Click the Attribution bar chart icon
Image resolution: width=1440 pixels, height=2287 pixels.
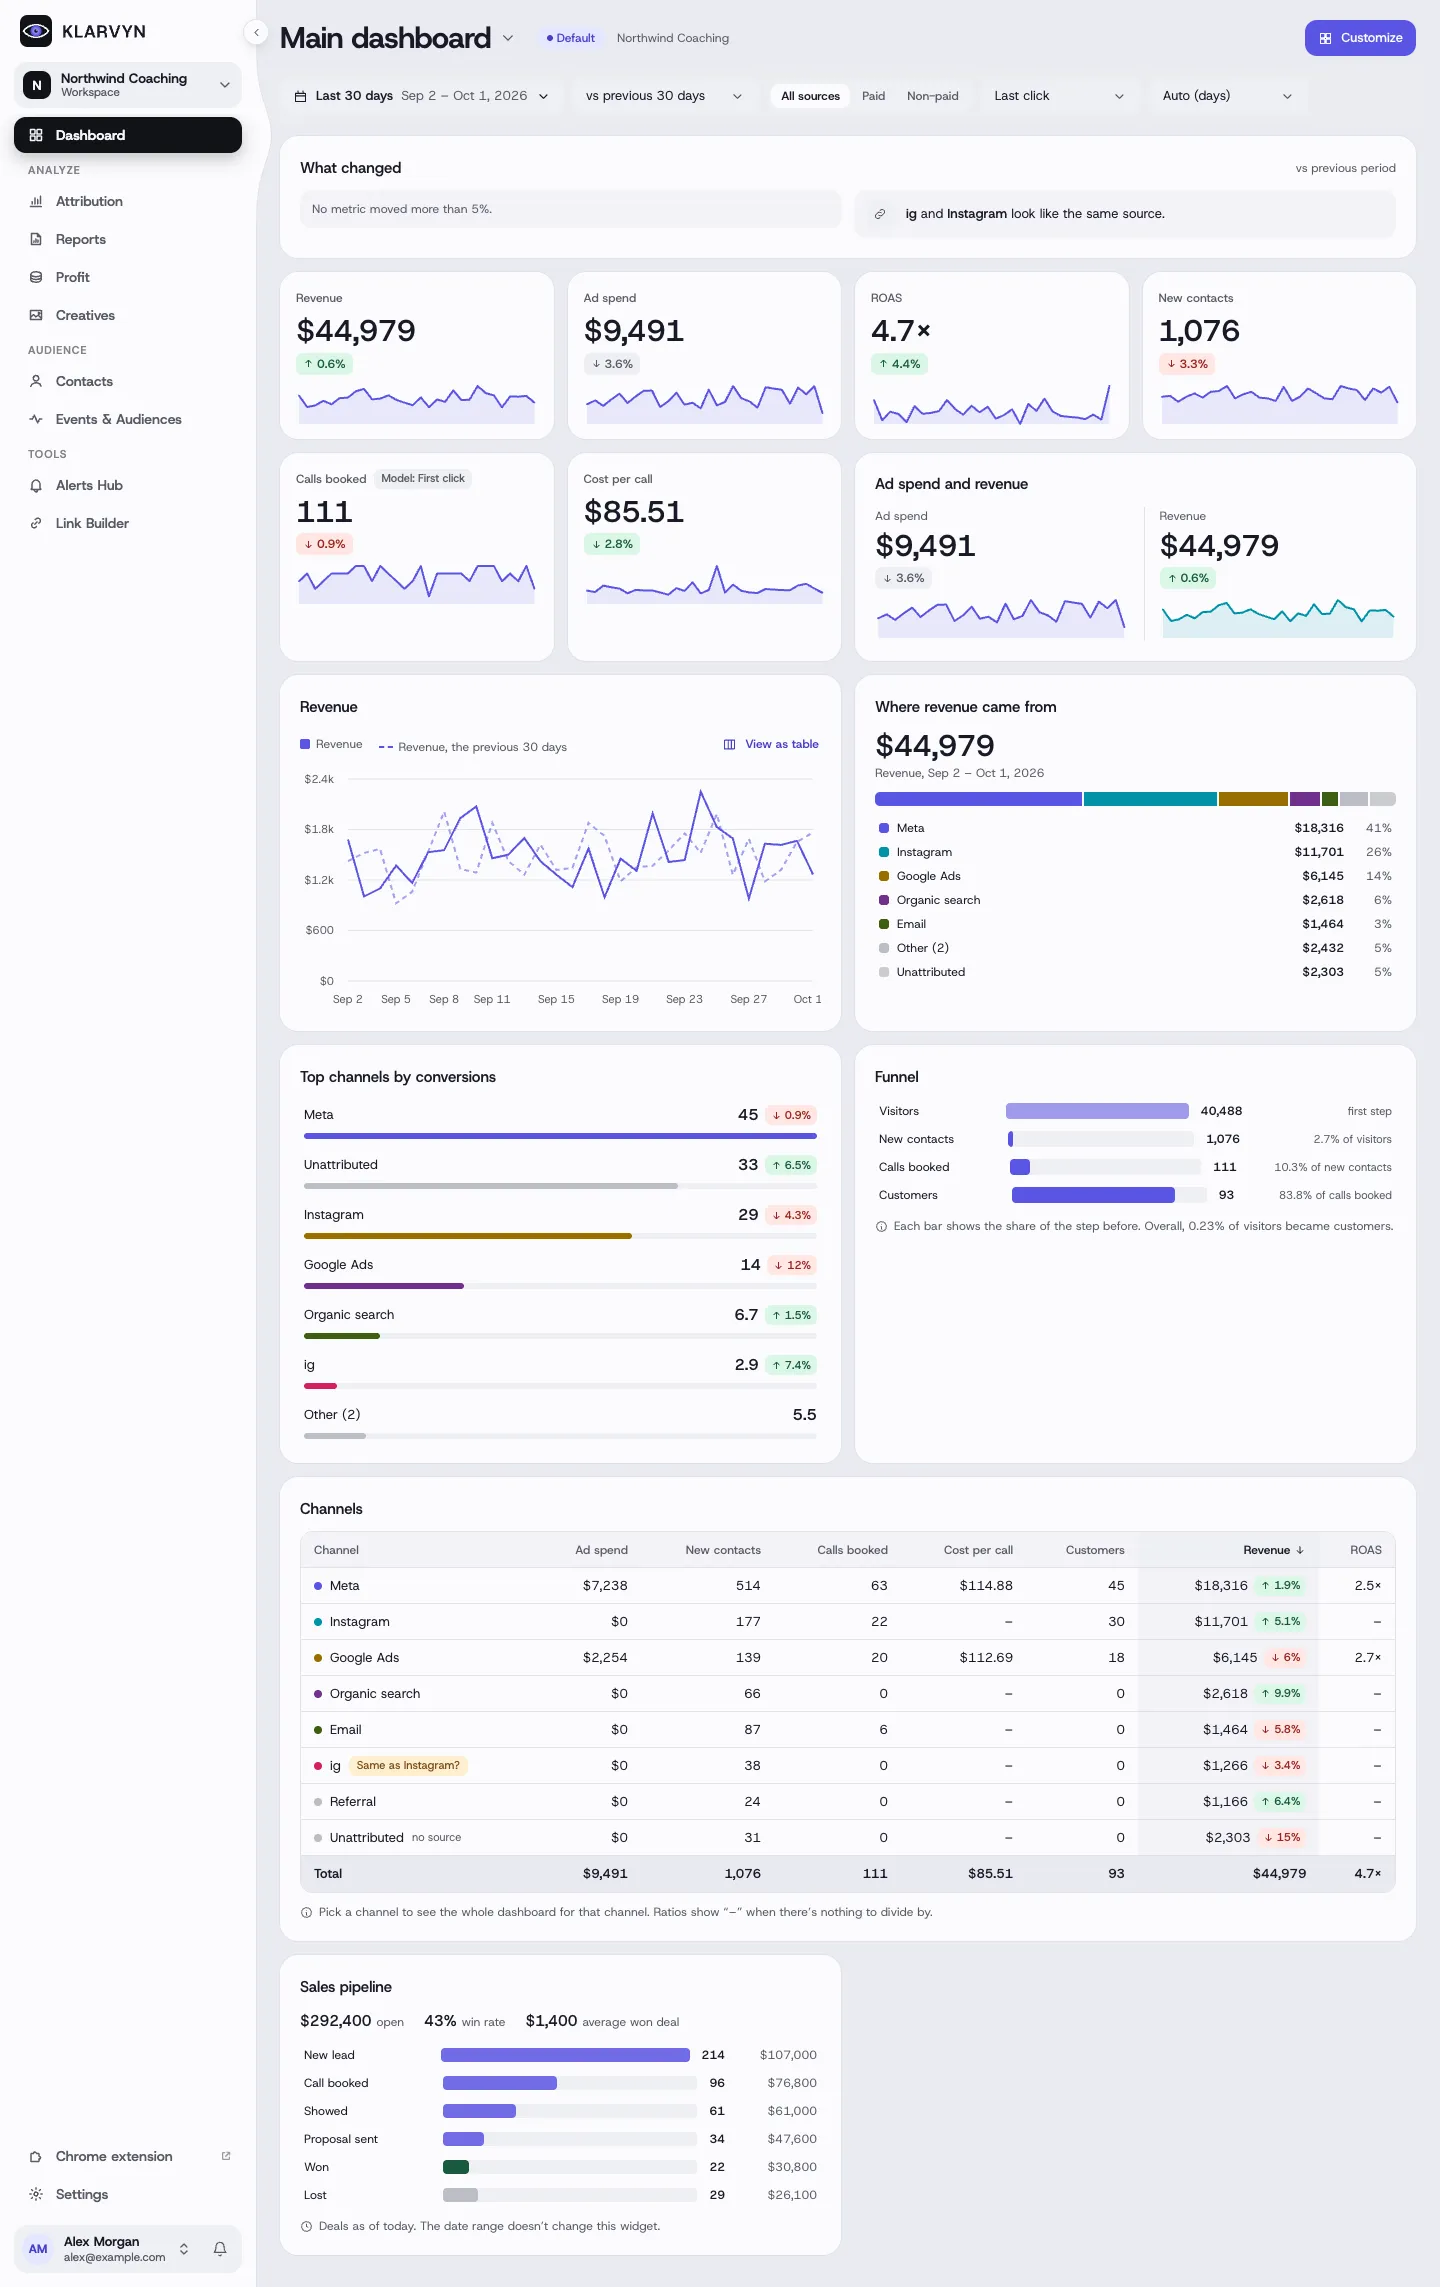click(36, 201)
